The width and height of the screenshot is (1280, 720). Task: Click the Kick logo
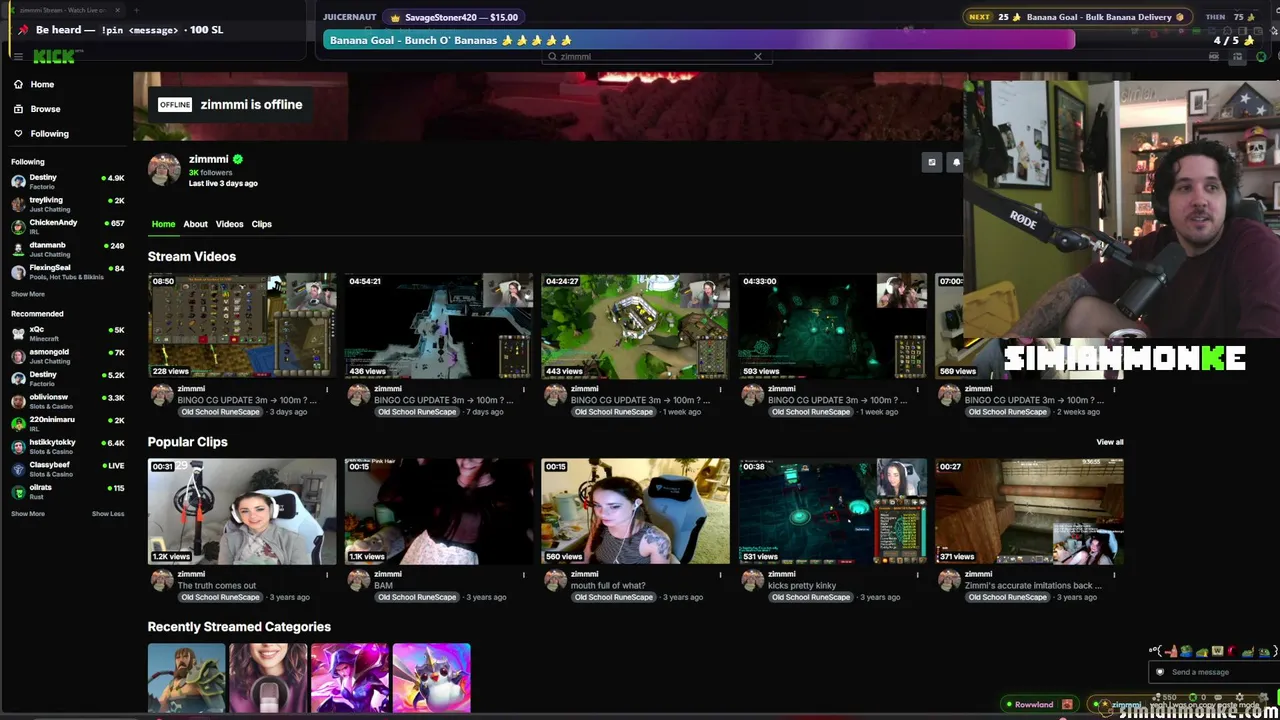pyautogui.click(x=53, y=57)
